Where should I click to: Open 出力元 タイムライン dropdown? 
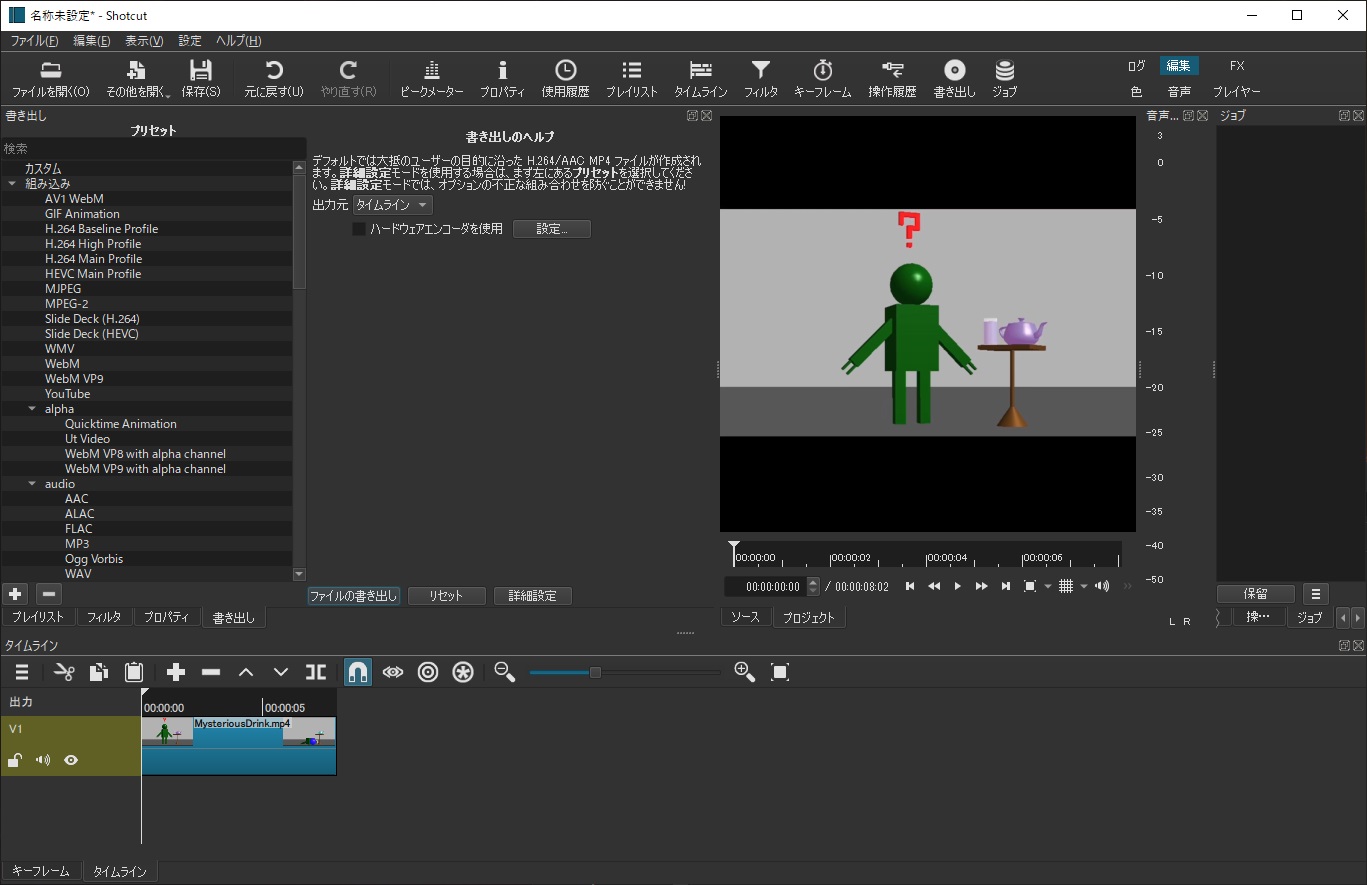[x=393, y=205]
